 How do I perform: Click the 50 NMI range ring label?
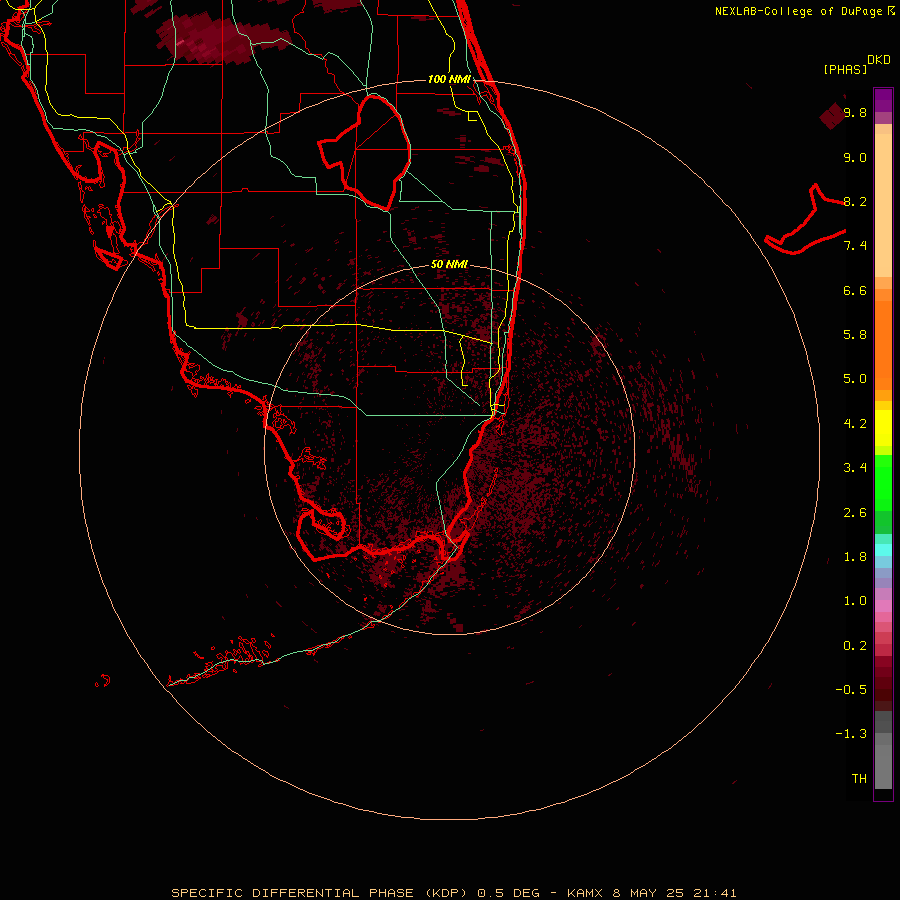449,264
